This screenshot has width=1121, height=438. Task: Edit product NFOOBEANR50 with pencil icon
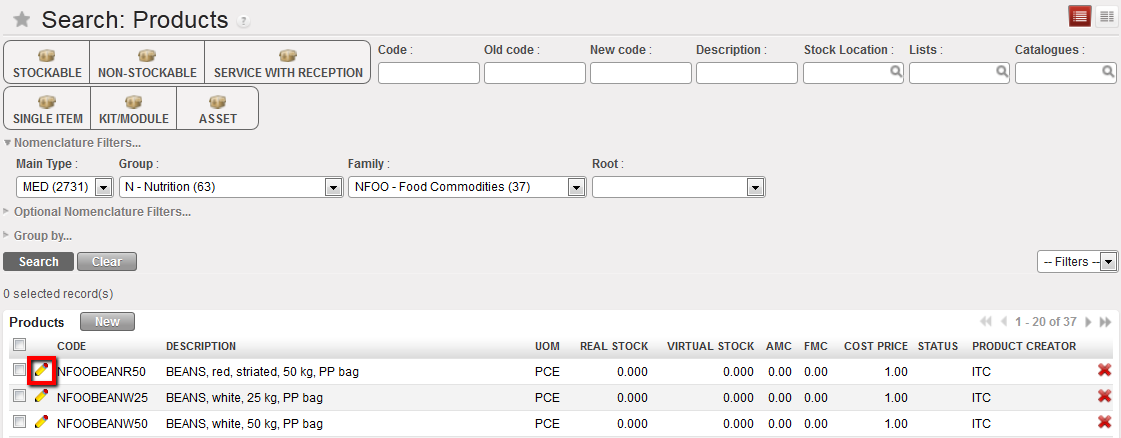point(41,371)
